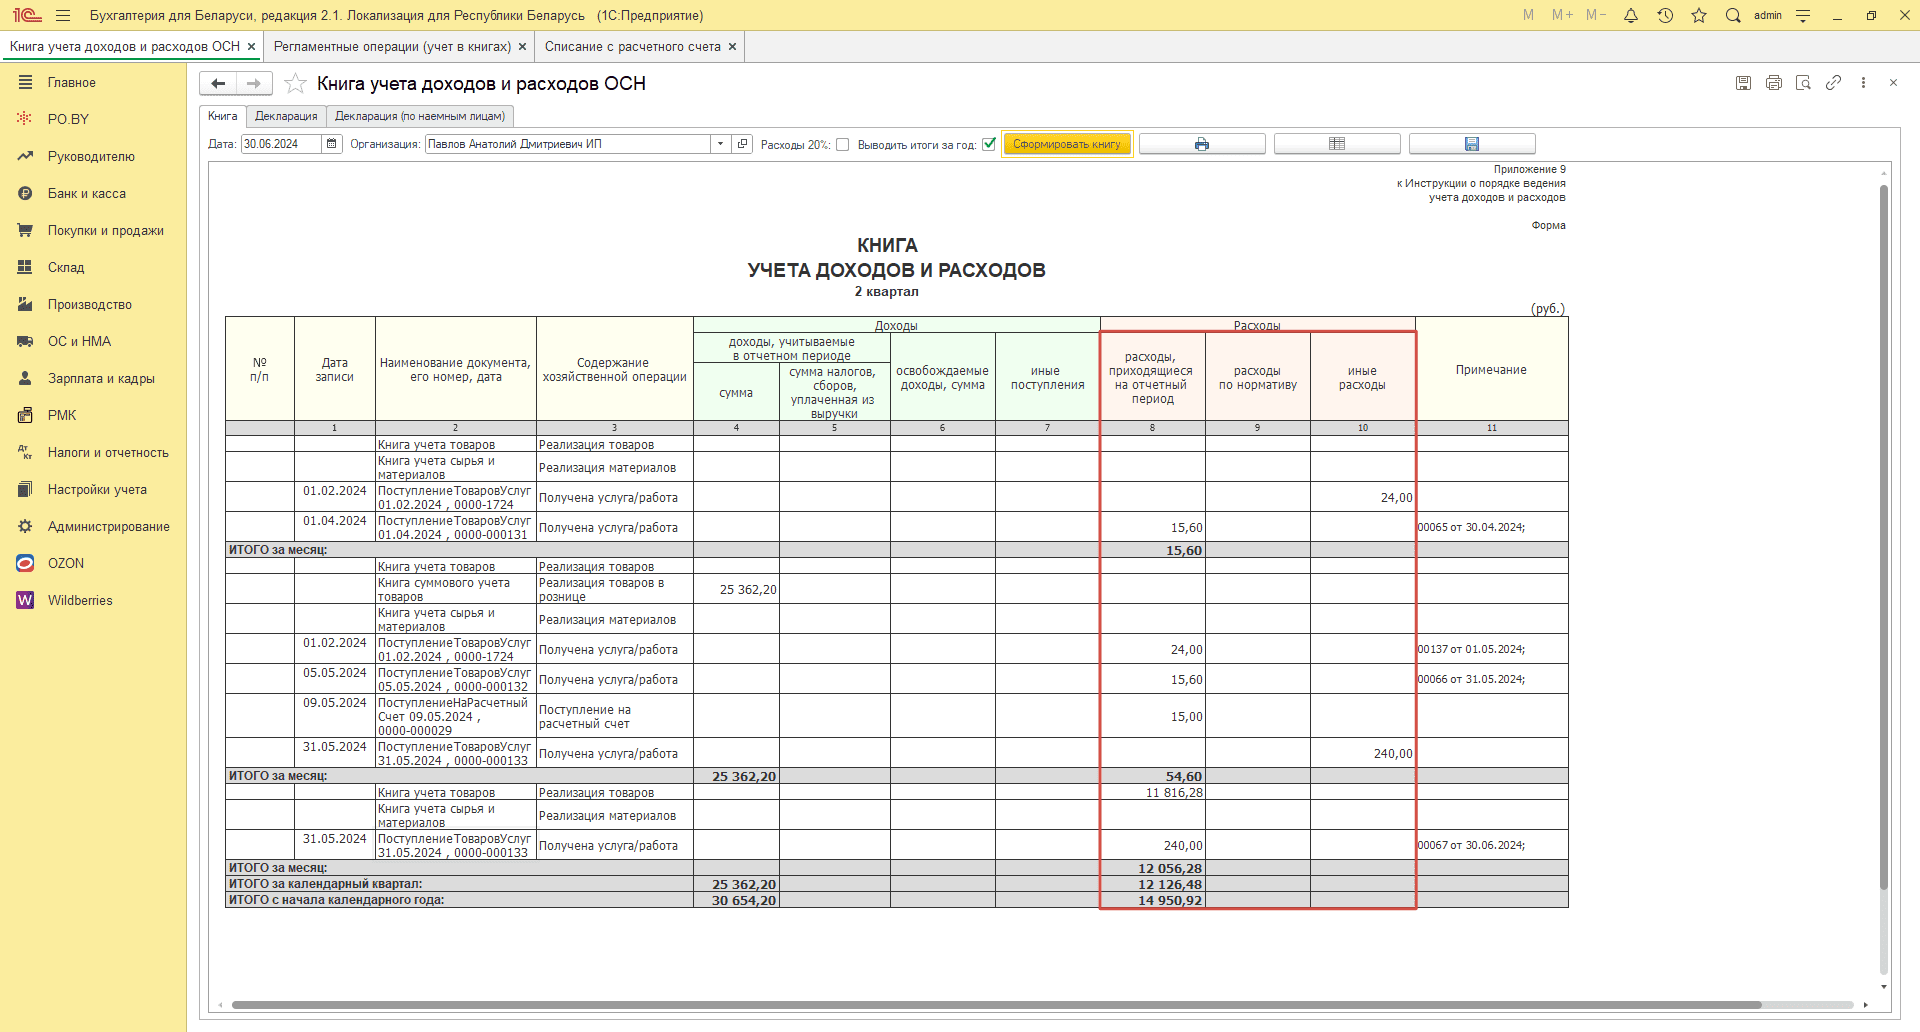Copy link to this form via chain icon
The image size is (1920, 1032).
[x=1833, y=83]
